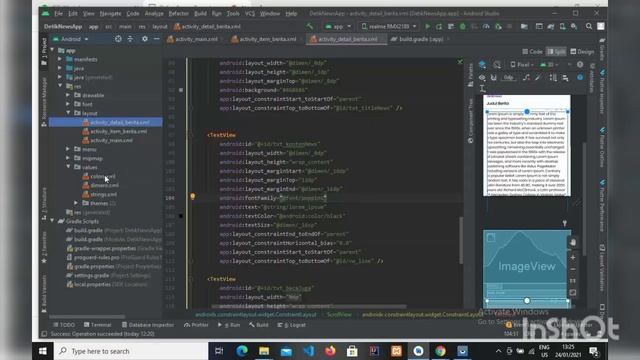
Task: Open Visual Studio Code from the taskbar
Action: click(x=309, y=351)
